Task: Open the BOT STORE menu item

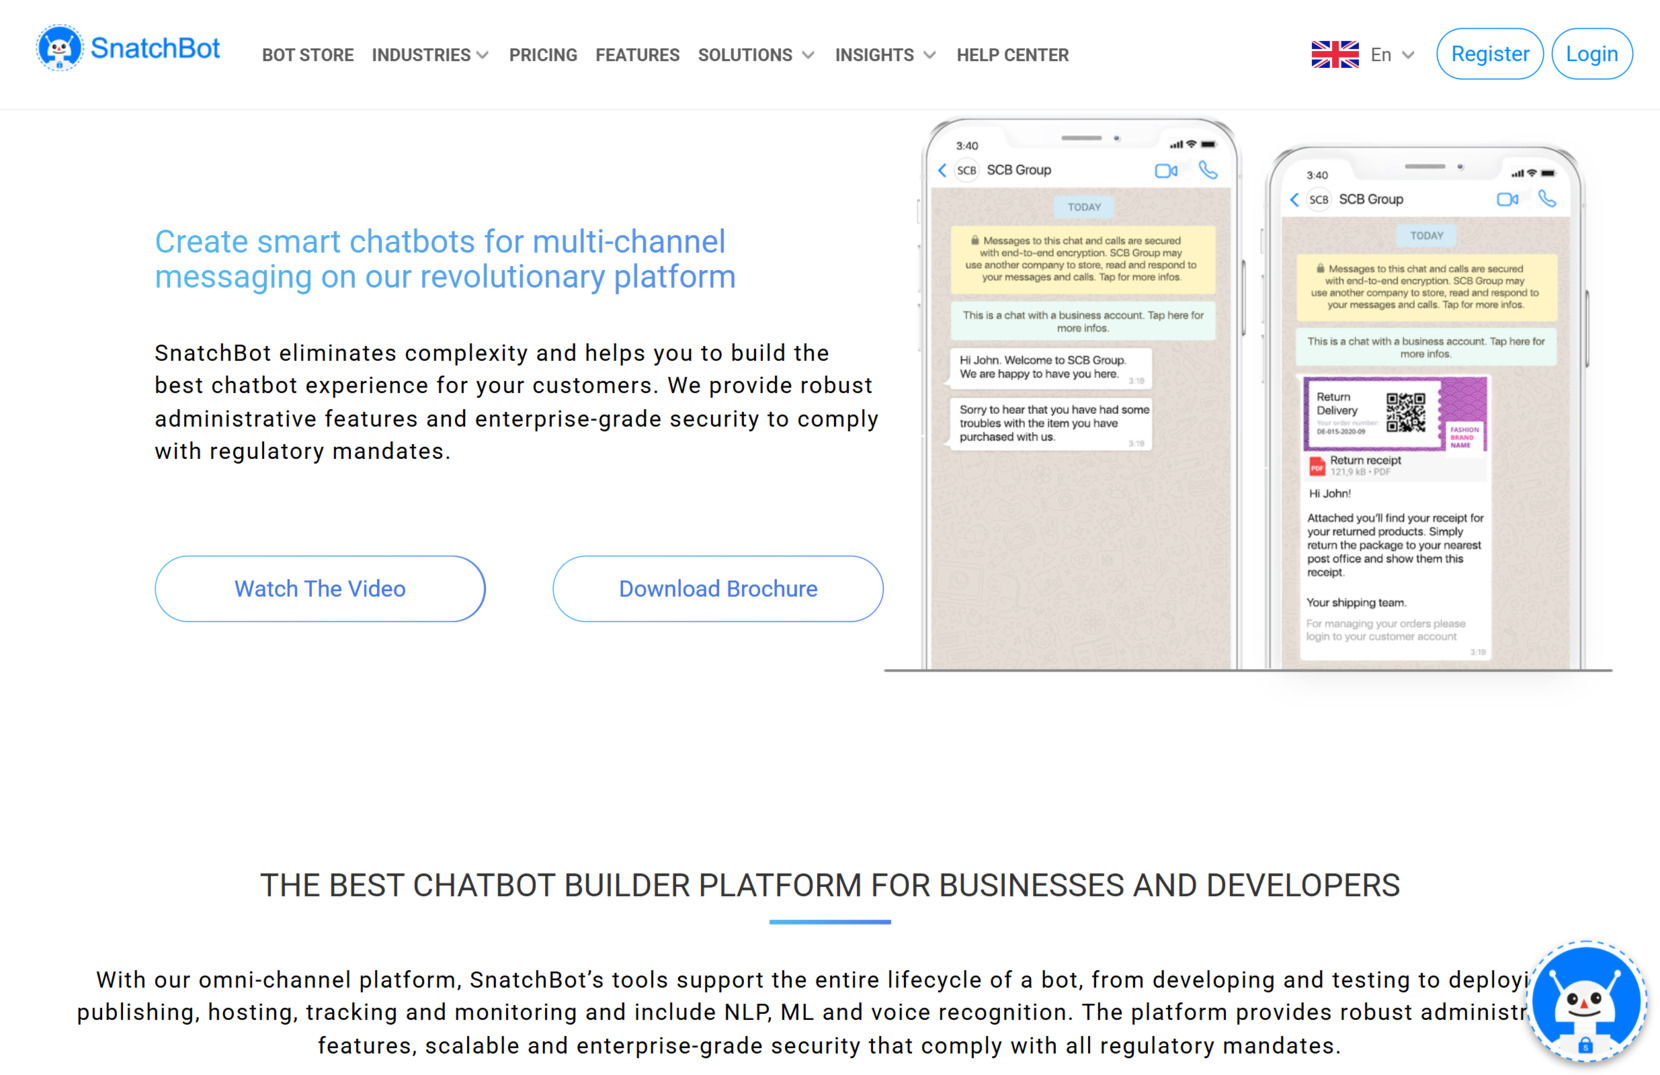Action: coord(307,55)
